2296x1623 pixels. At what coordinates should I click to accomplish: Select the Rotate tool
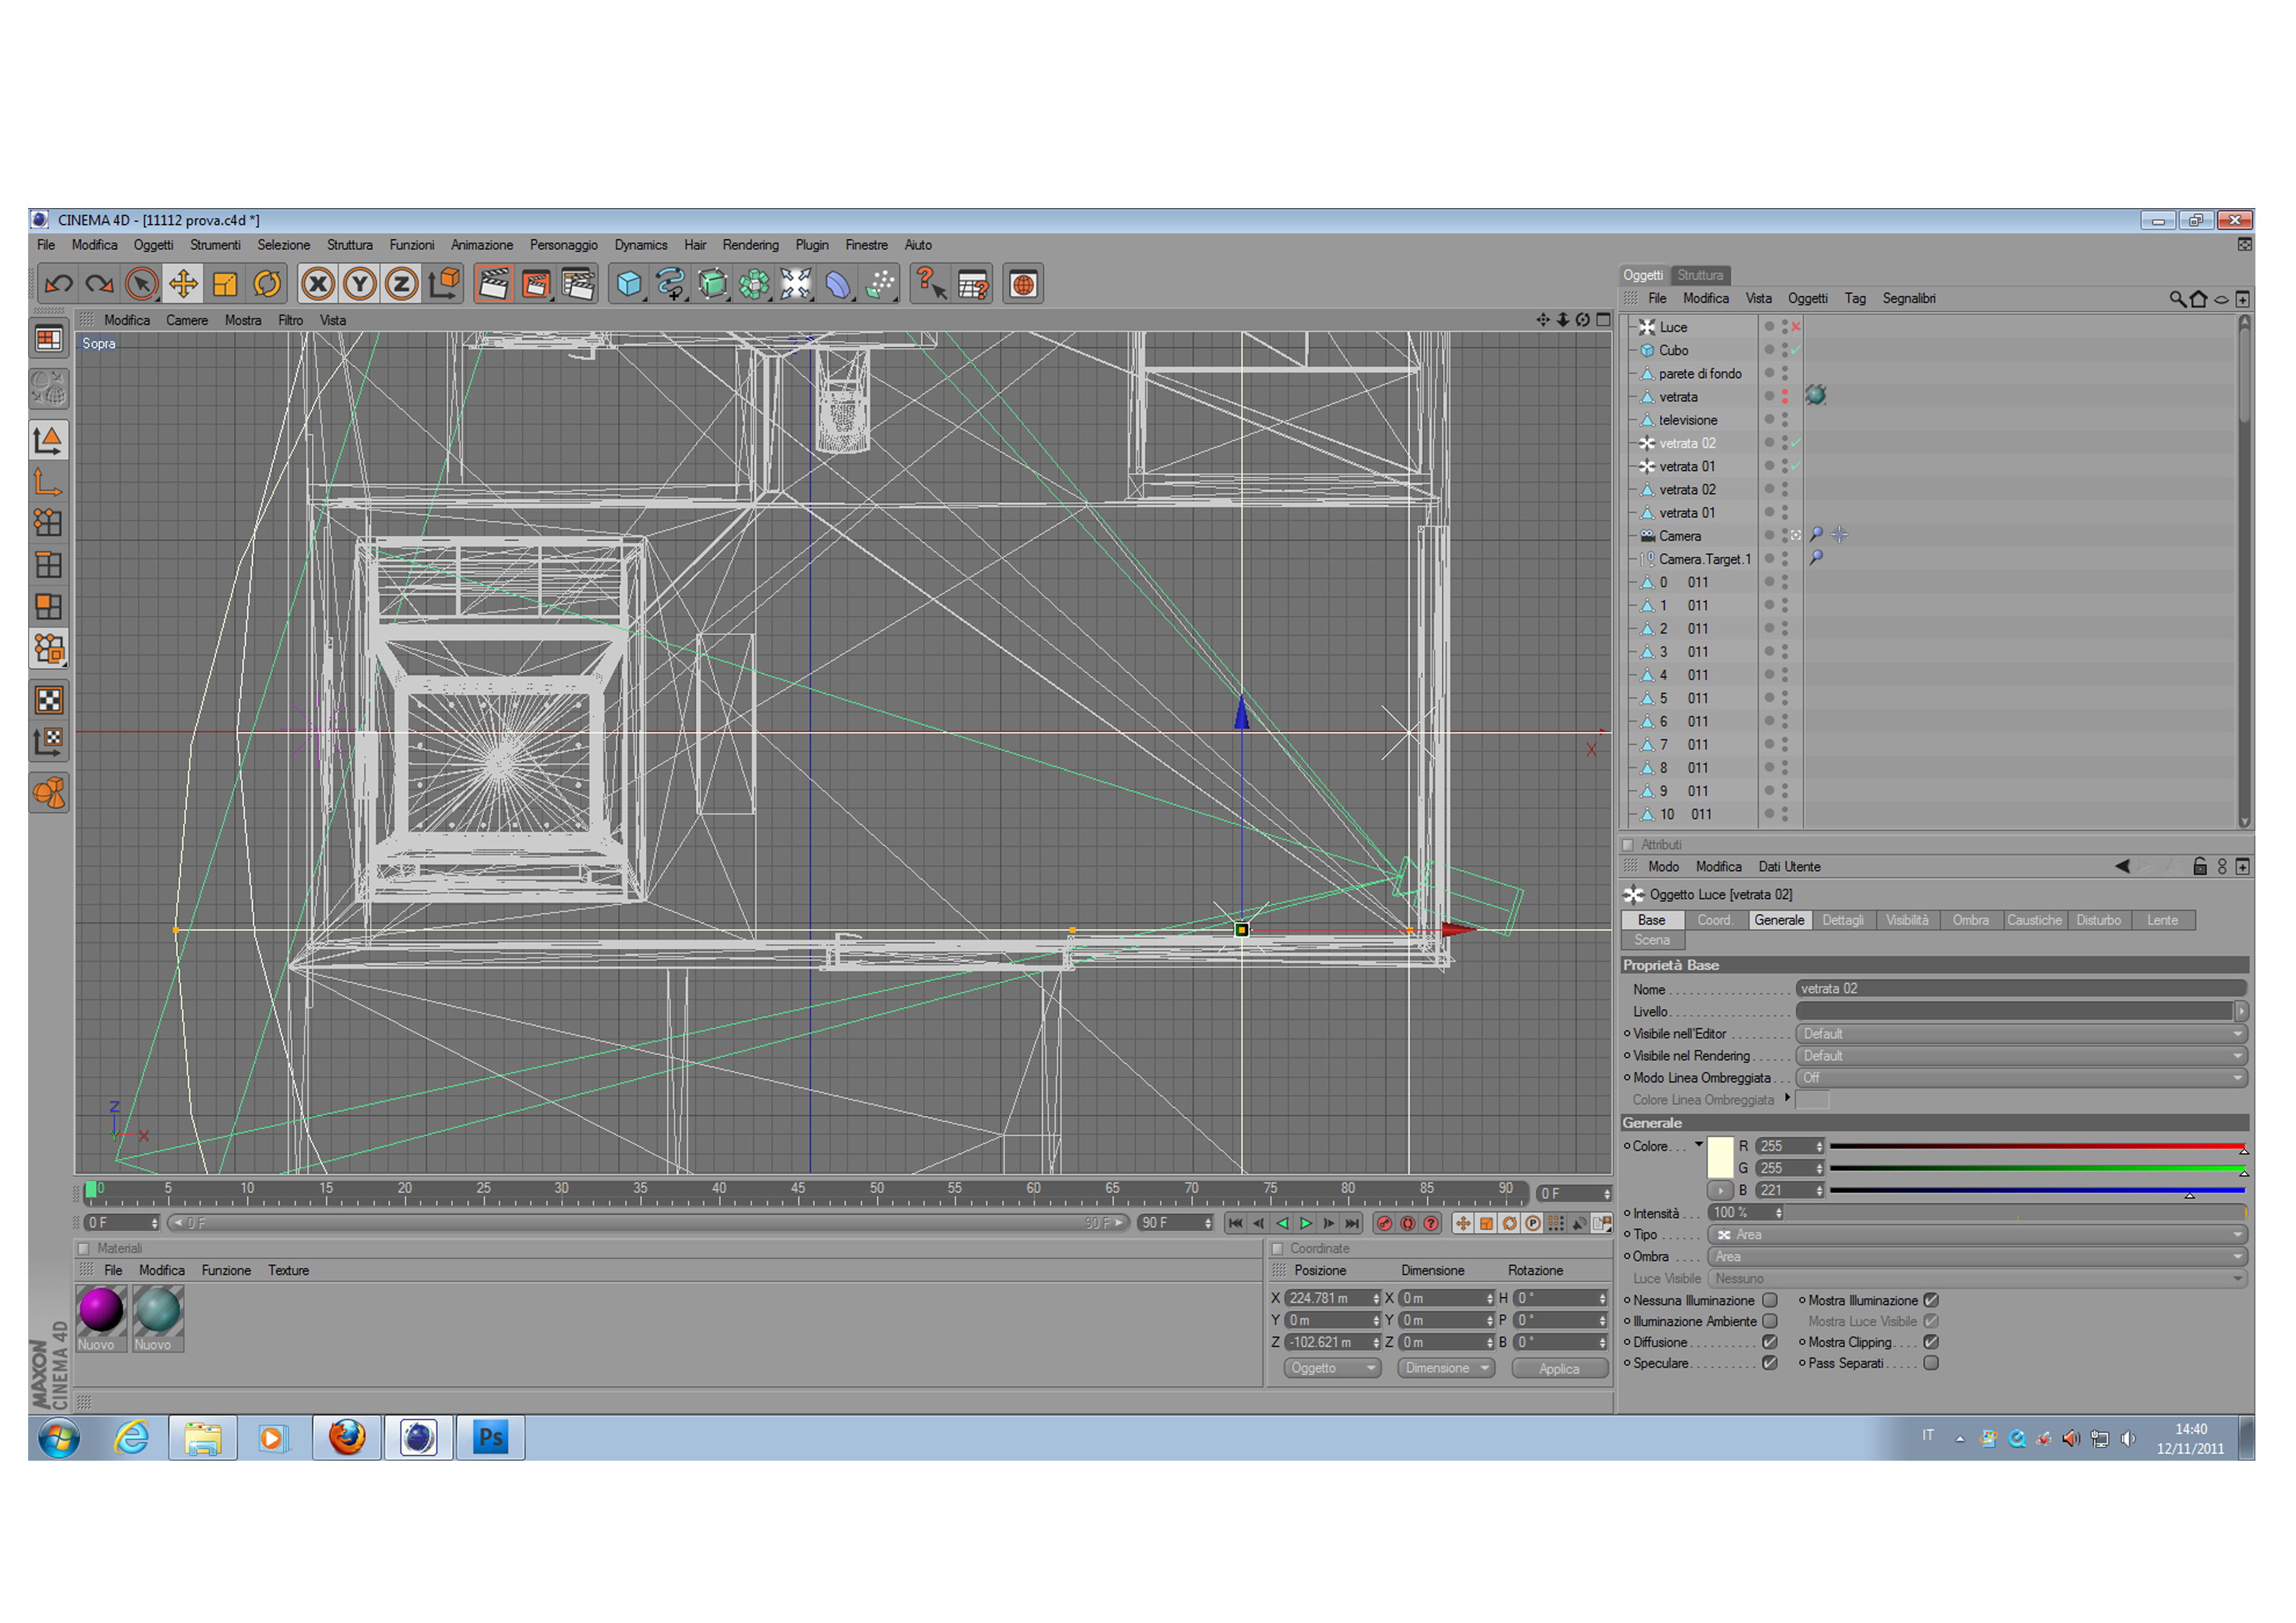pyautogui.click(x=267, y=285)
